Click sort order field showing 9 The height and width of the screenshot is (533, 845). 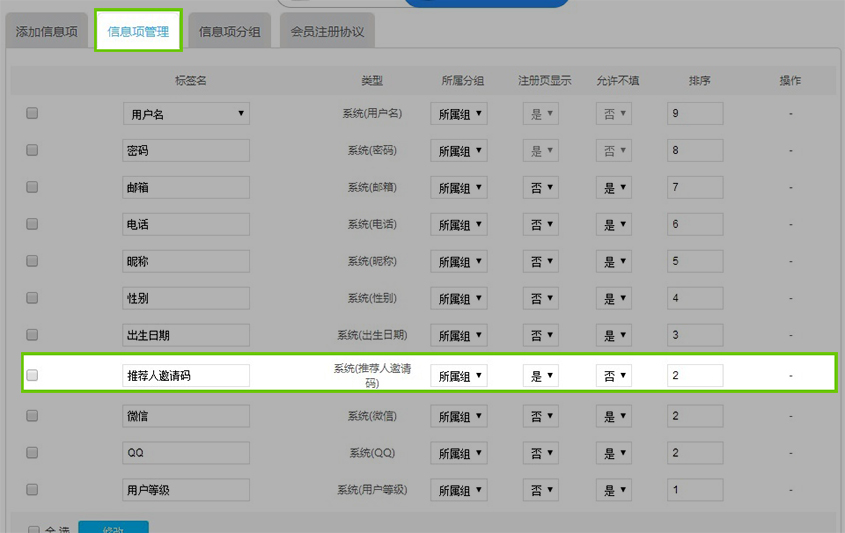pyautogui.click(x=695, y=114)
